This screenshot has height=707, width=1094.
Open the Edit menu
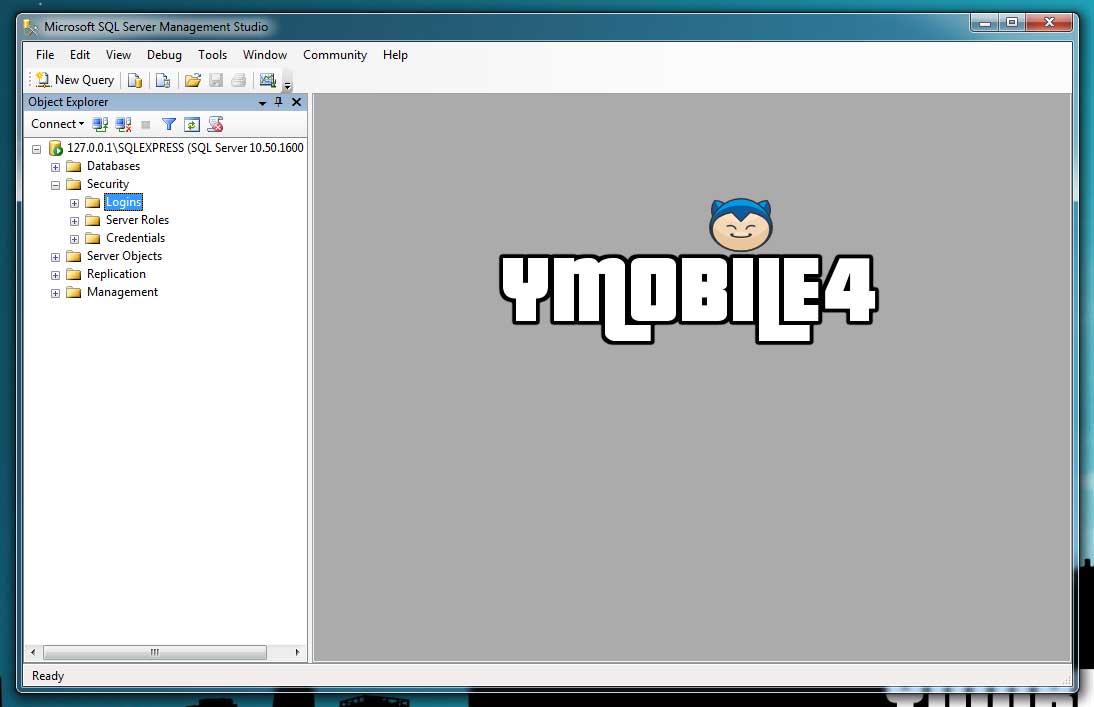point(80,54)
